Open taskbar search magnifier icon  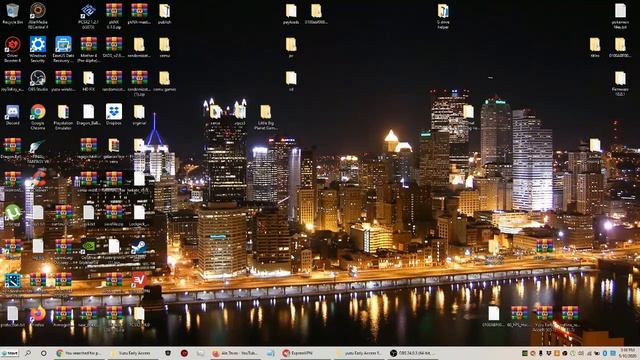click(28, 353)
